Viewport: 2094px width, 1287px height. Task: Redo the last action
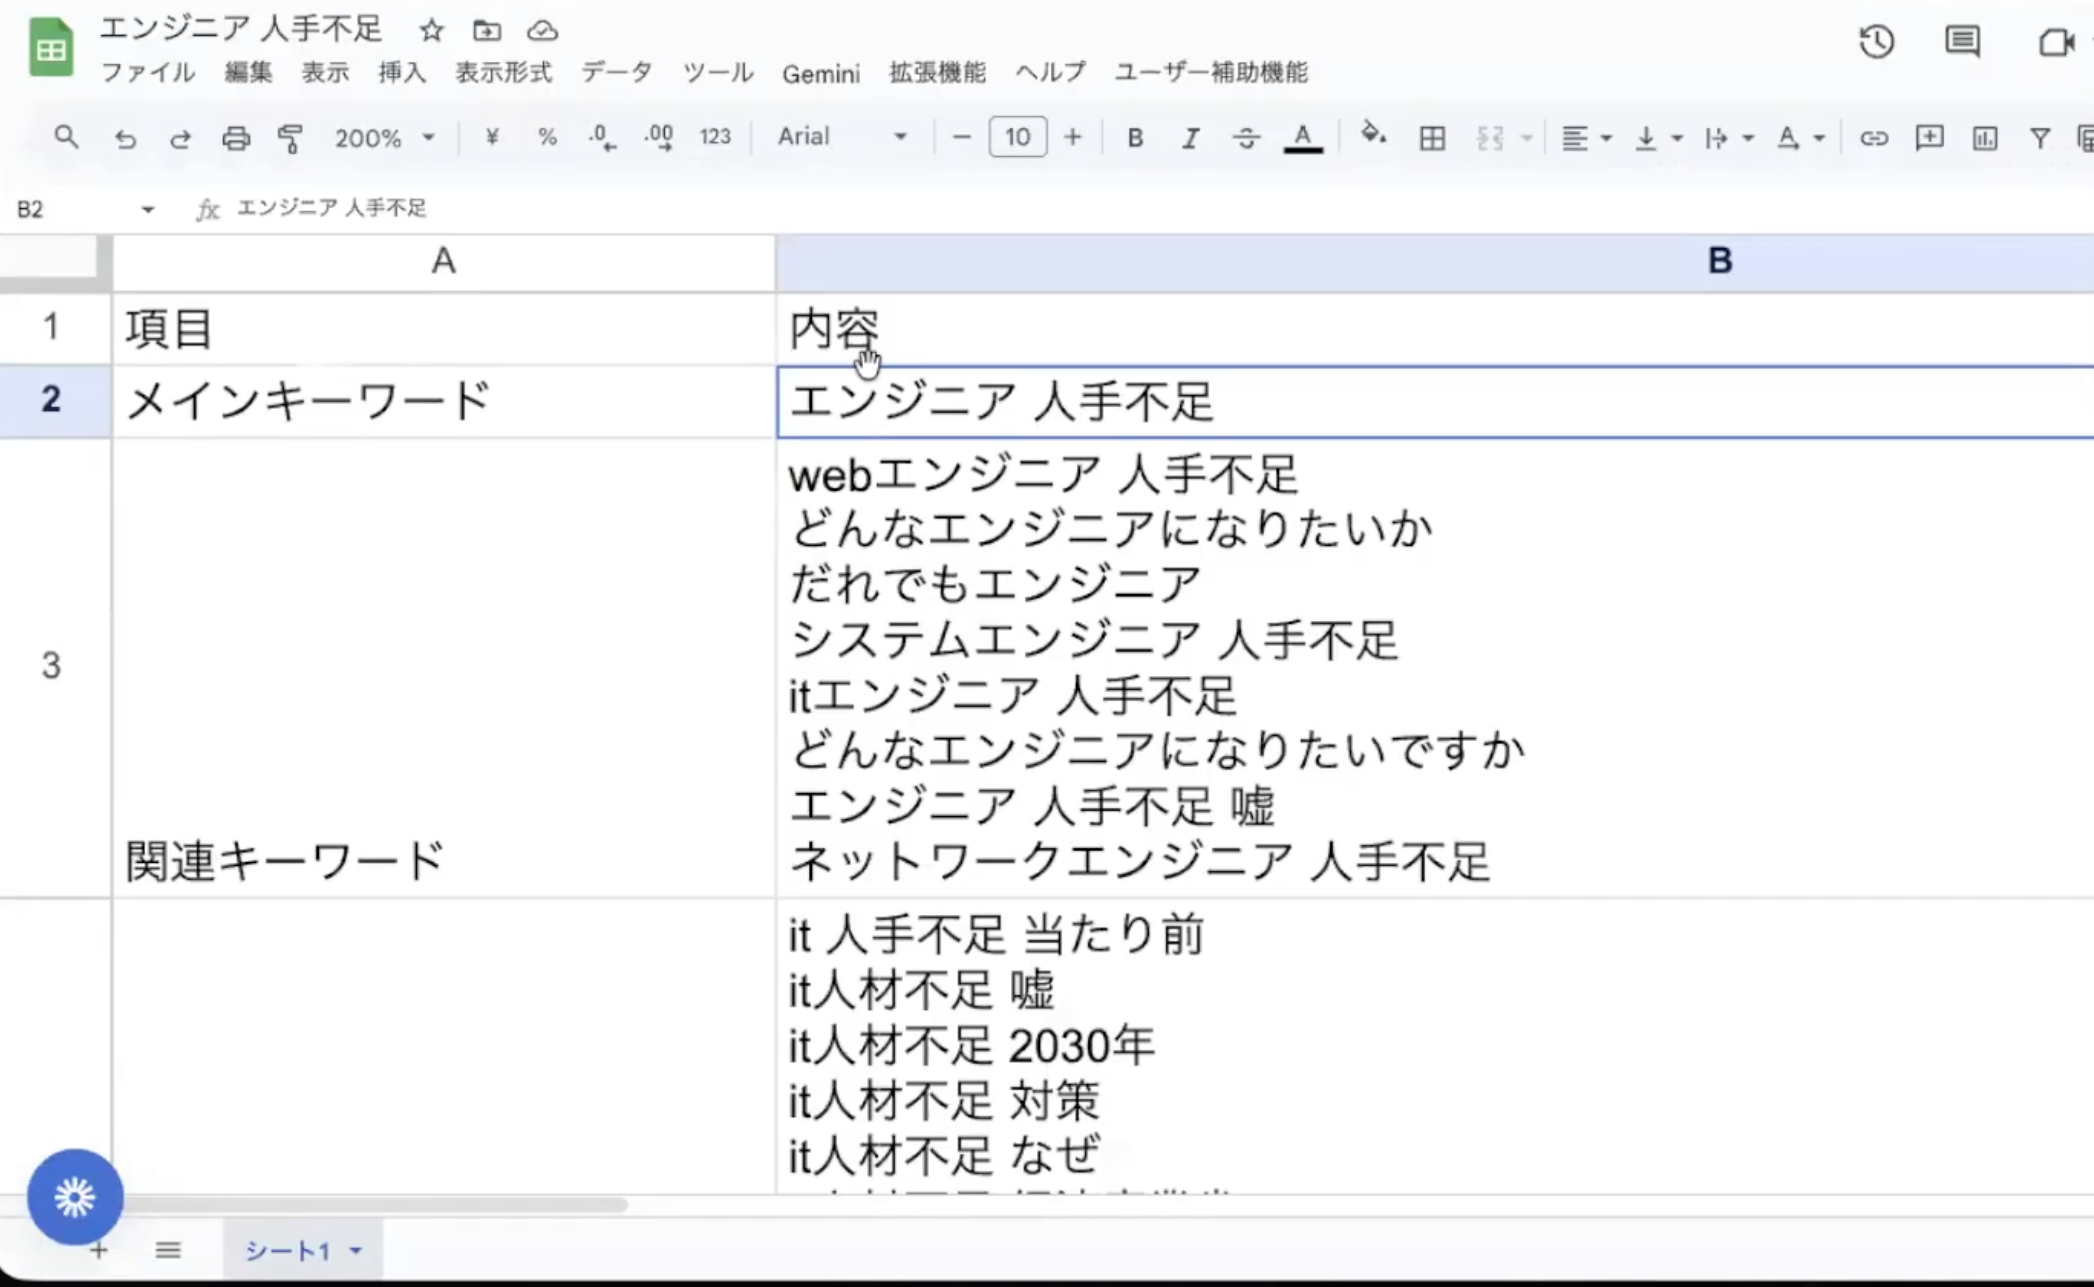click(180, 138)
